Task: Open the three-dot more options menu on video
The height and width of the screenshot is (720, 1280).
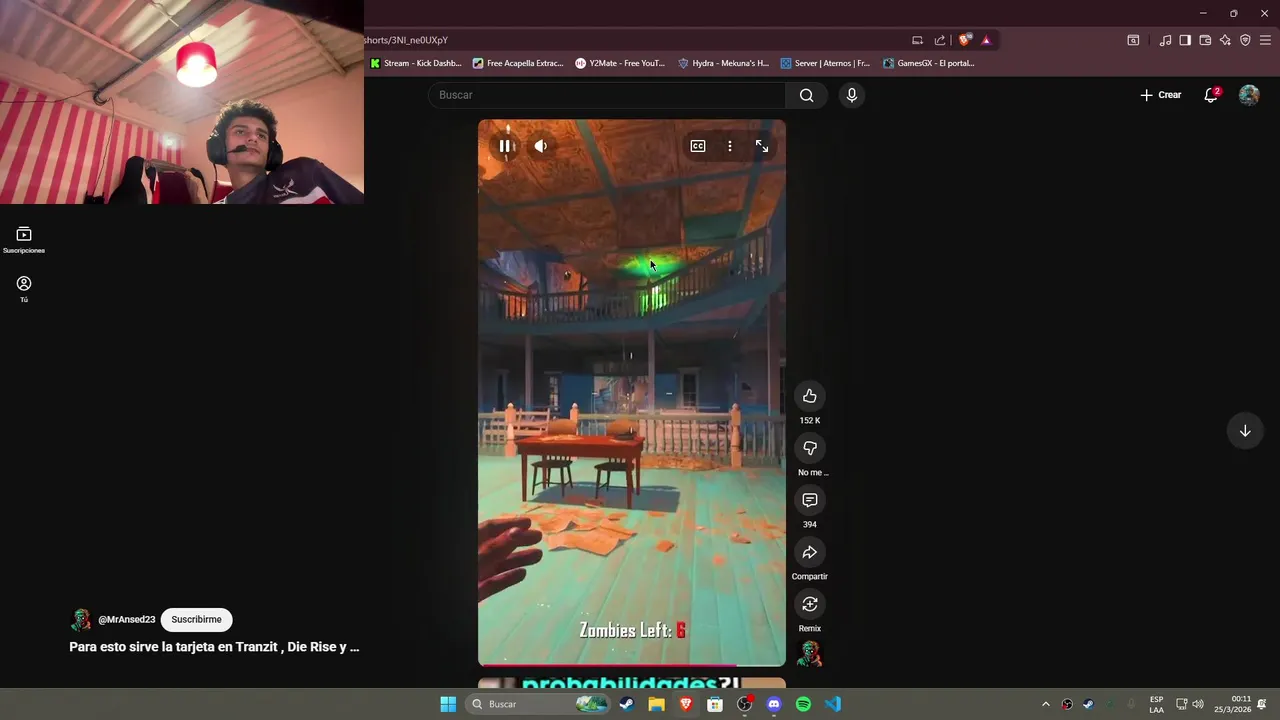Action: [x=730, y=146]
